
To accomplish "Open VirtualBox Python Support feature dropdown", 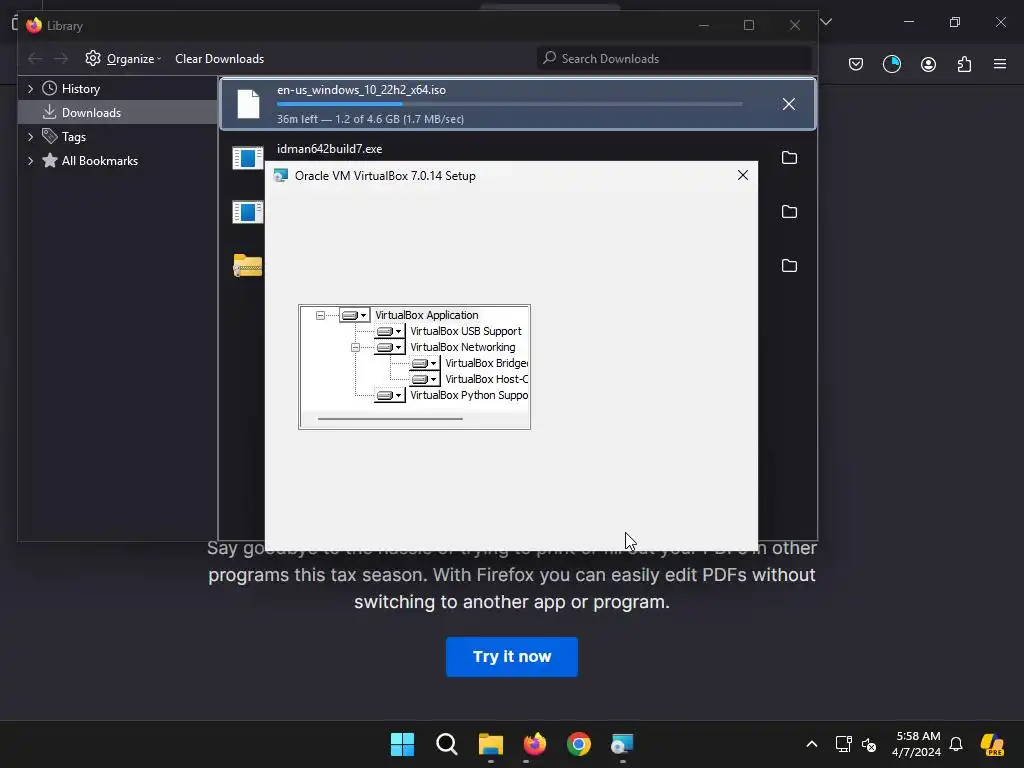I will tap(390, 396).
